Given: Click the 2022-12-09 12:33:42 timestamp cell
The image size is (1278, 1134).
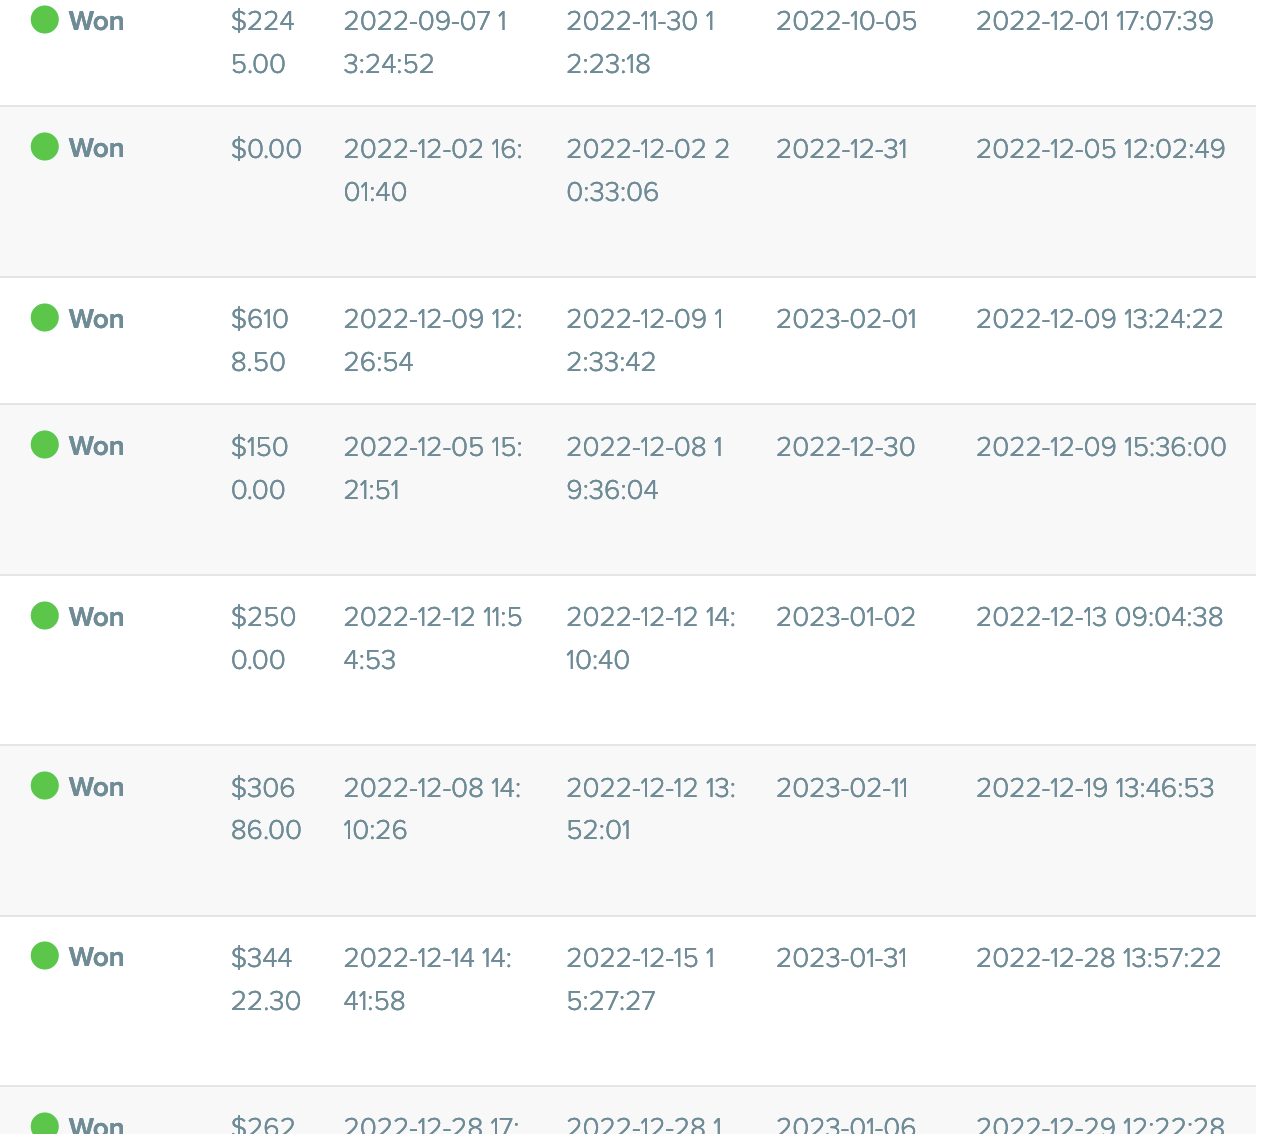Looking at the screenshot, I should pos(644,340).
